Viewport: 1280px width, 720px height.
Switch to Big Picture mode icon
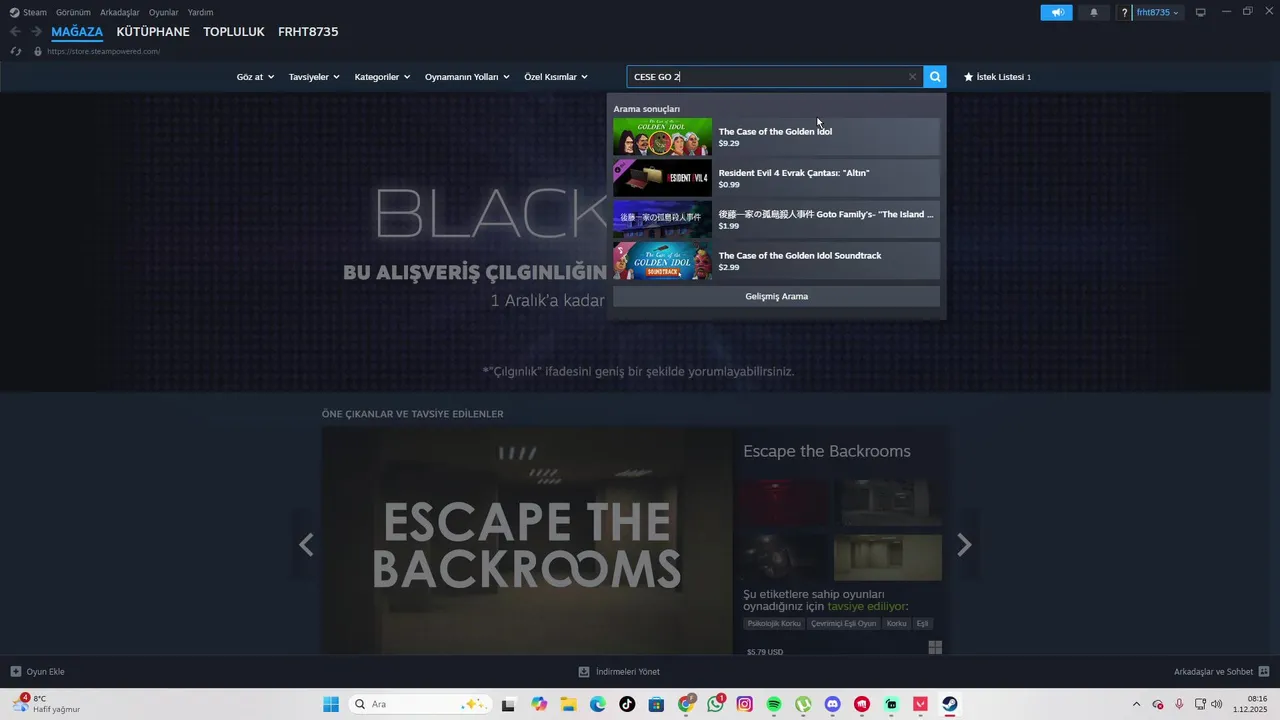click(1201, 13)
